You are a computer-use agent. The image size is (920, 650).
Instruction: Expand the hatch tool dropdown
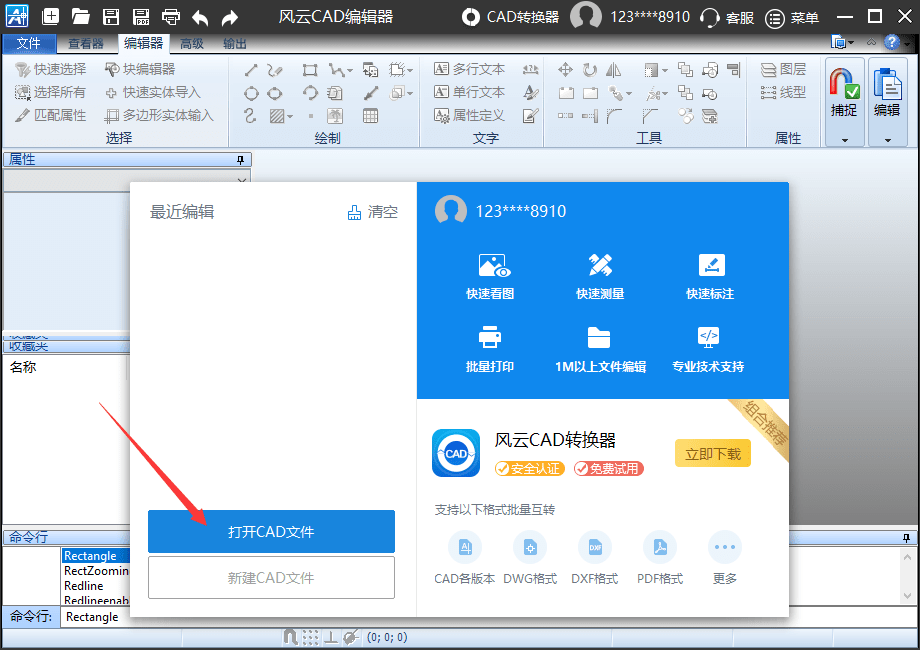point(290,117)
